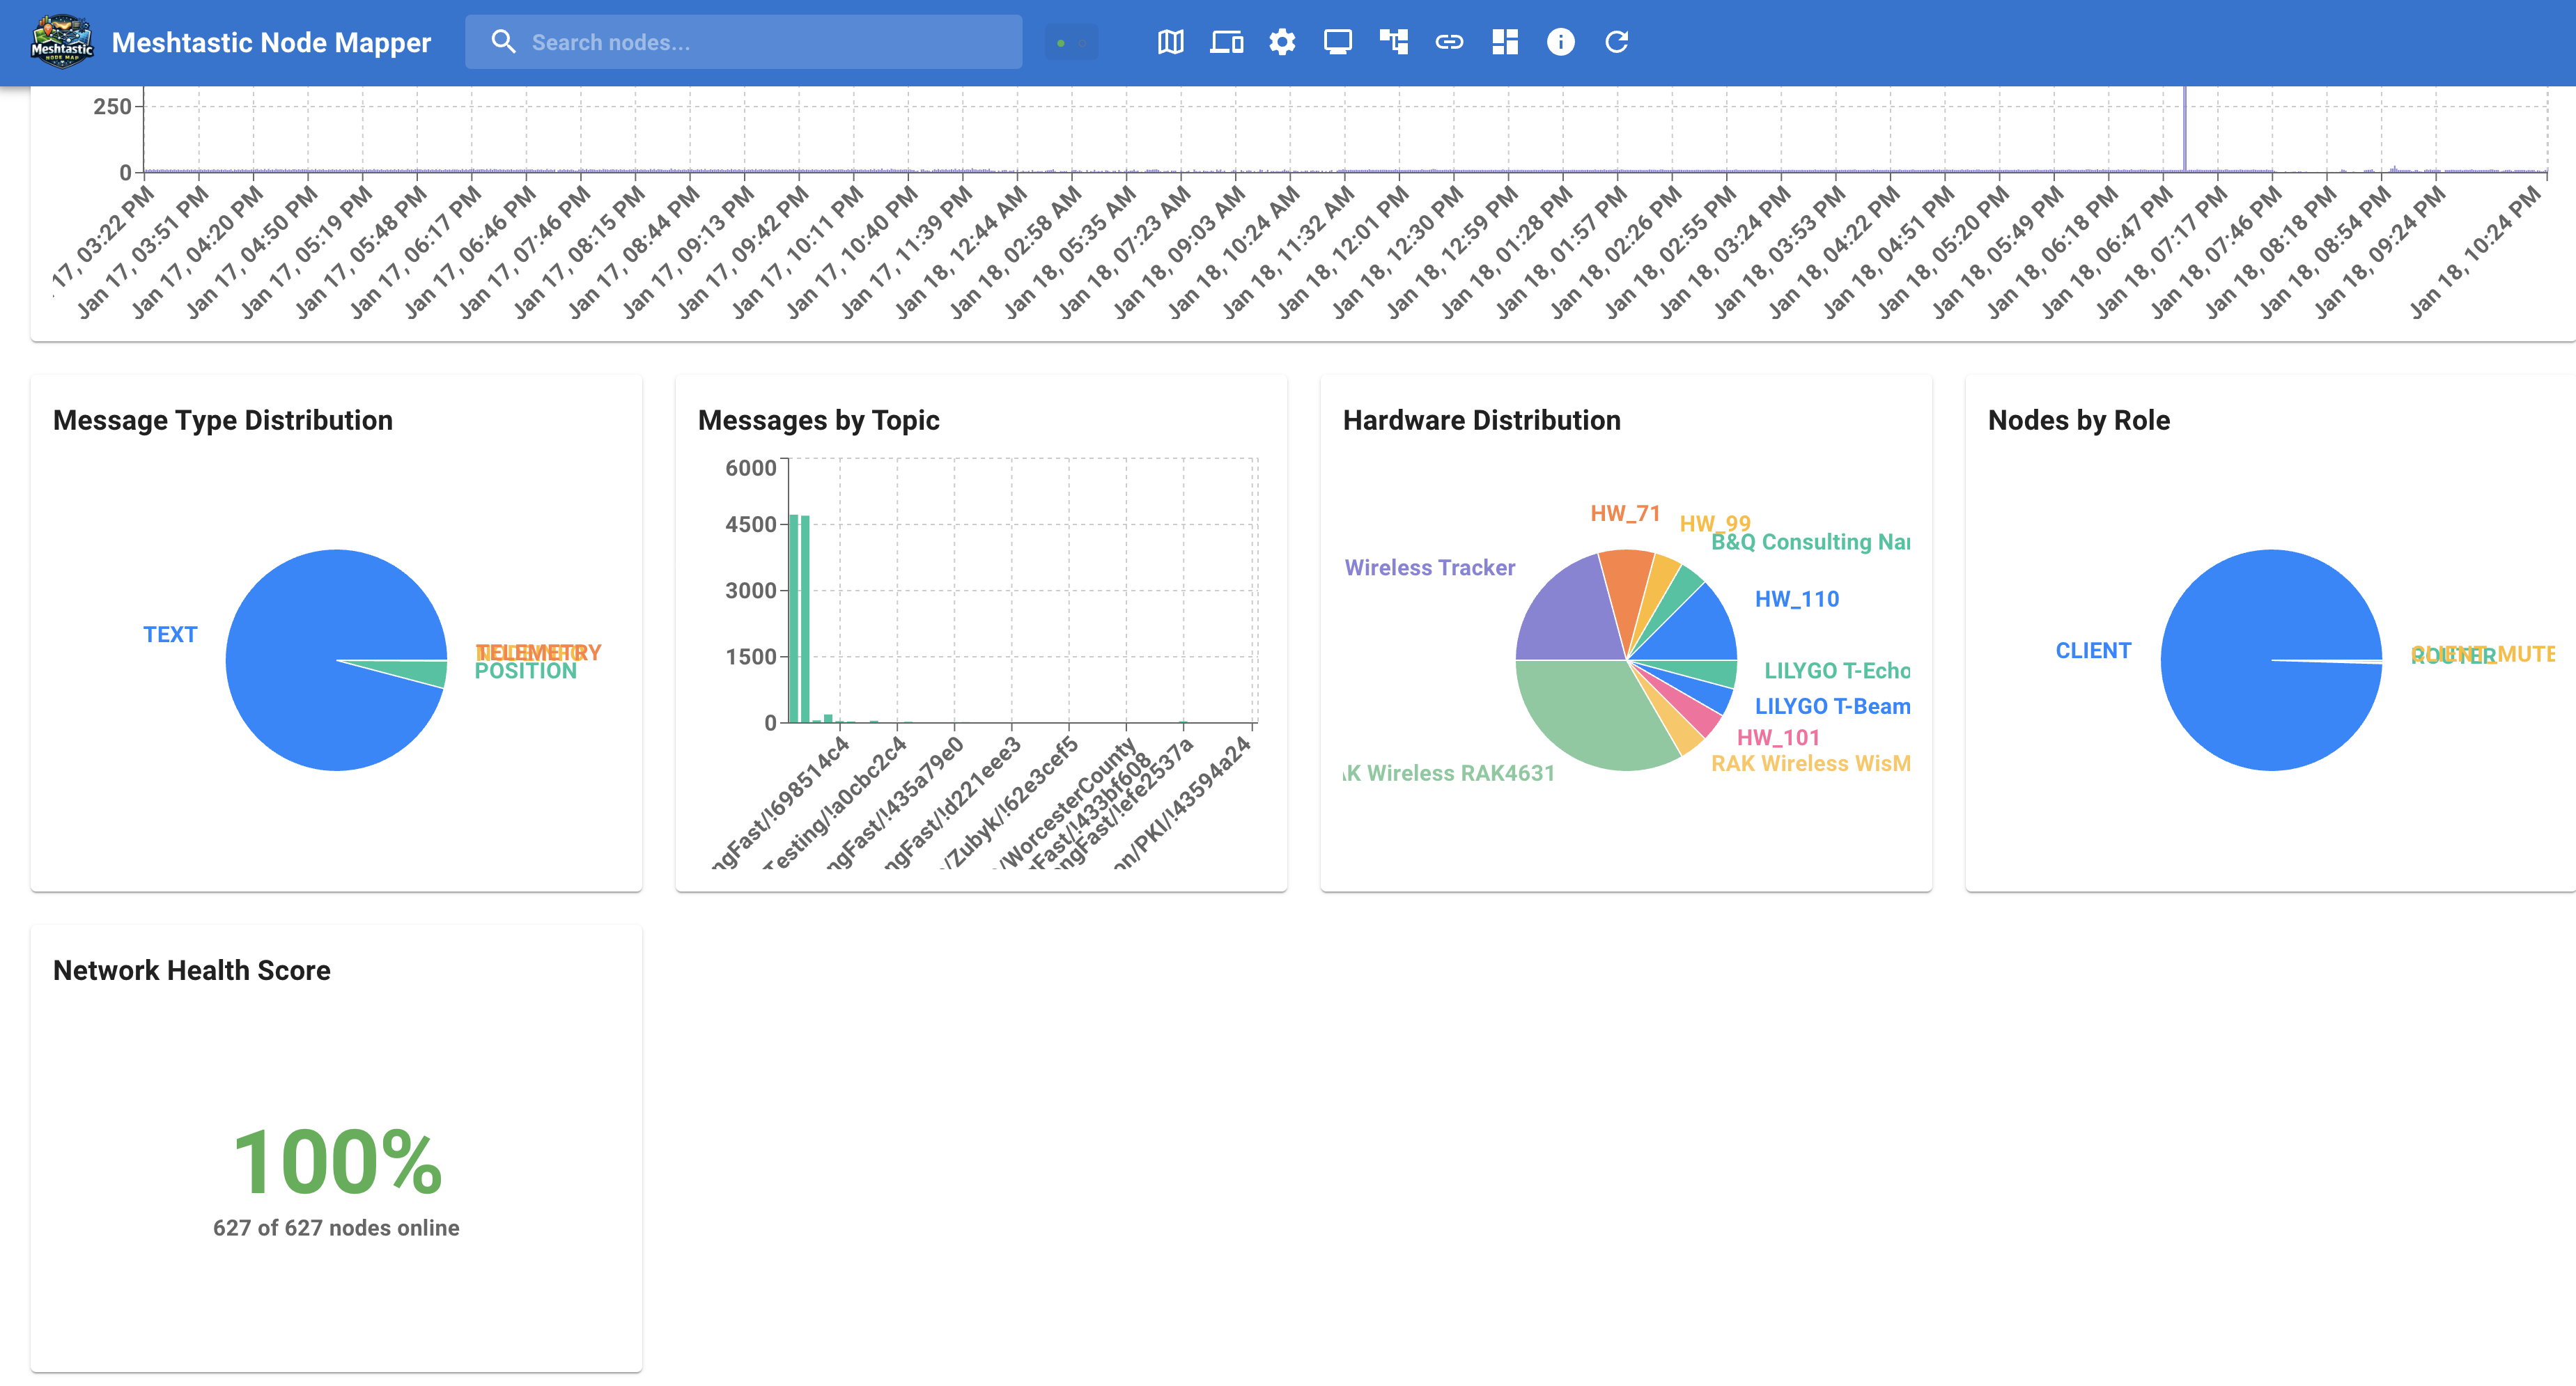The width and height of the screenshot is (2576, 1386).
Task: Open the monitor/display view
Action: [1337, 42]
